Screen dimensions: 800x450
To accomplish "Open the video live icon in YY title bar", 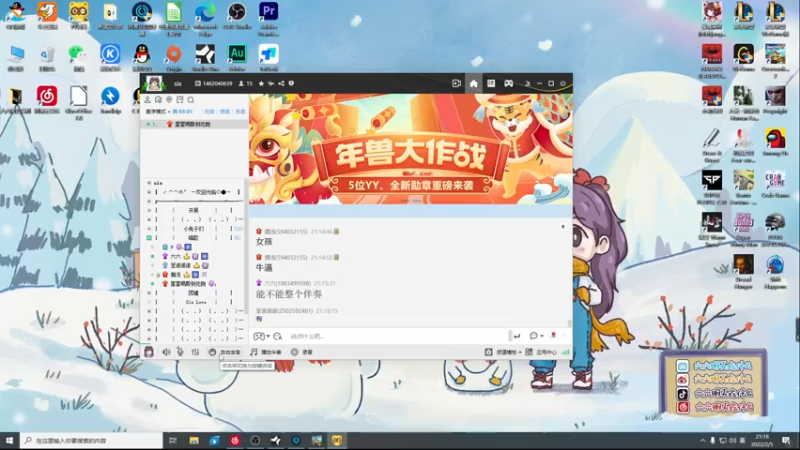I will 457,84.
